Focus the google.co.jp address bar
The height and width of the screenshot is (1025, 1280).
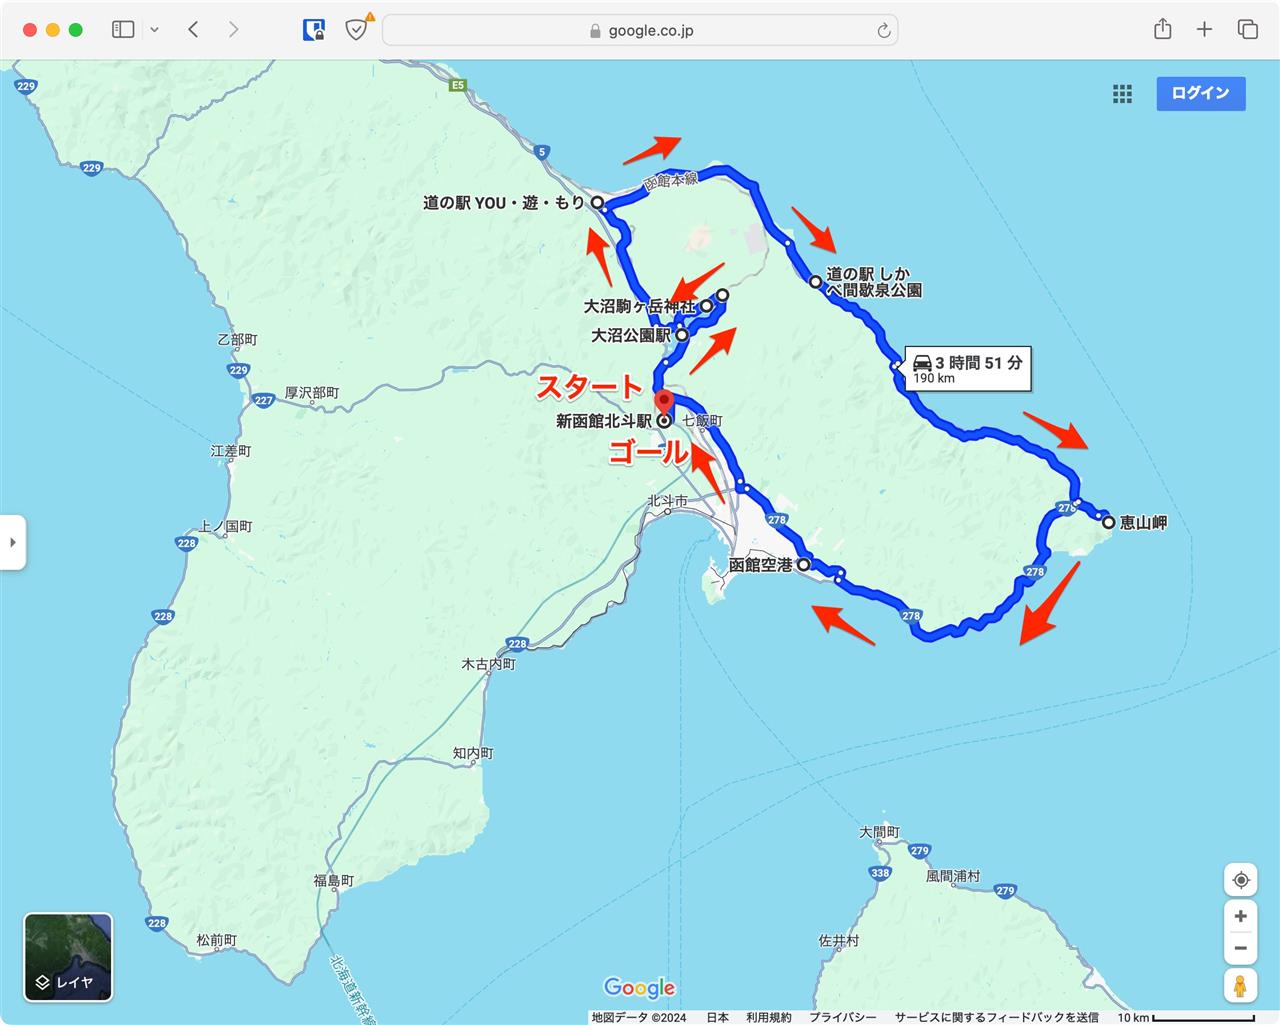click(x=640, y=30)
